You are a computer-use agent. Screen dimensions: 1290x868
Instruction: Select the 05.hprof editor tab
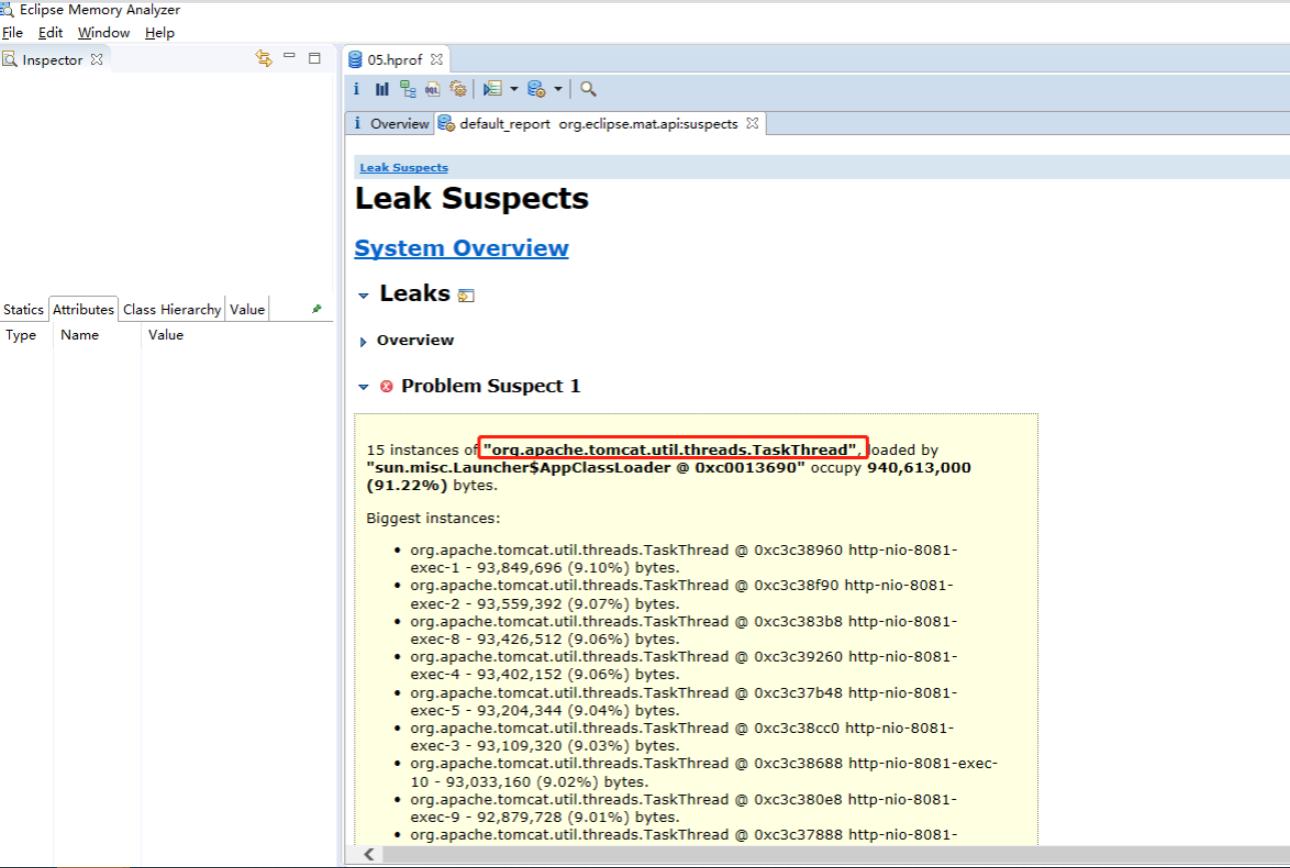tap(396, 60)
